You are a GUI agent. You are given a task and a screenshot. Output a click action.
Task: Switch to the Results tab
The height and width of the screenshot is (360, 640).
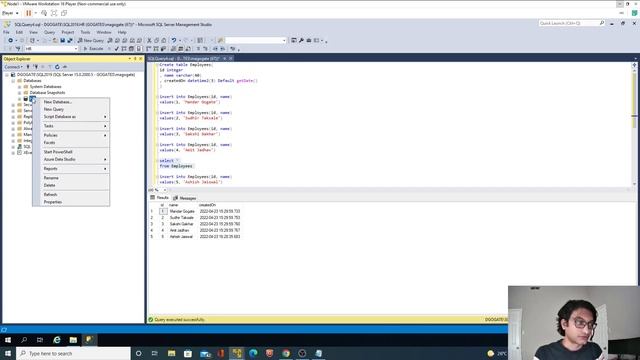159,198
